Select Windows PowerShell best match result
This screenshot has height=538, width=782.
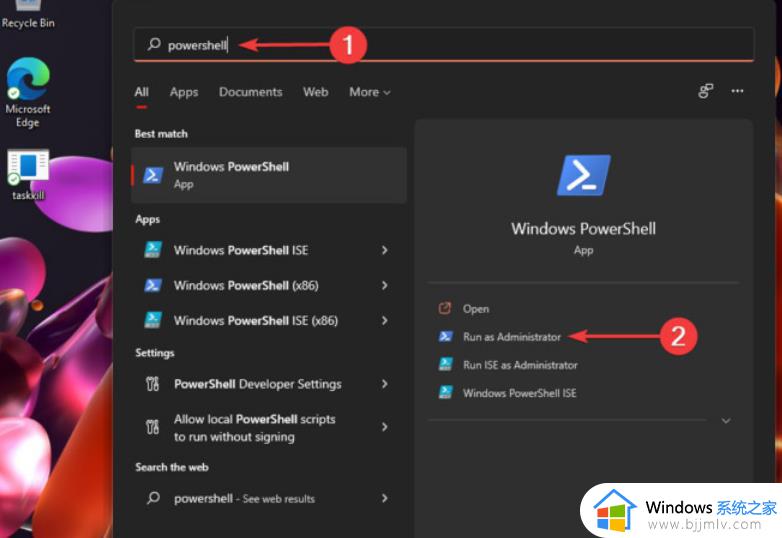point(269,175)
